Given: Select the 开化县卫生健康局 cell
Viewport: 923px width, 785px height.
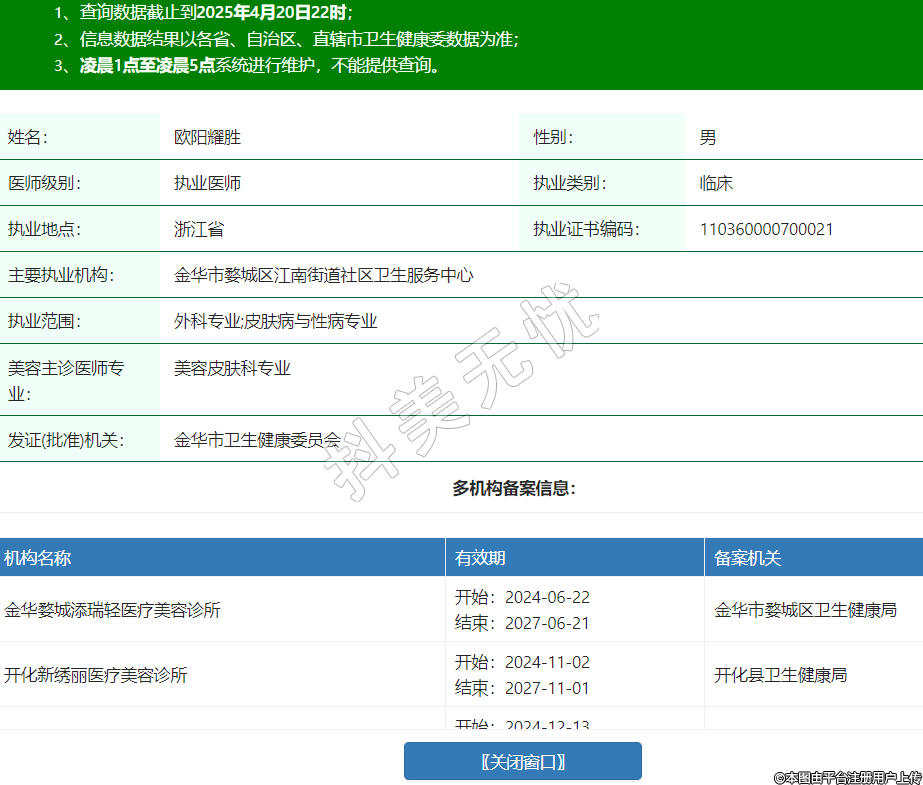Looking at the screenshot, I should click(x=780, y=675).
